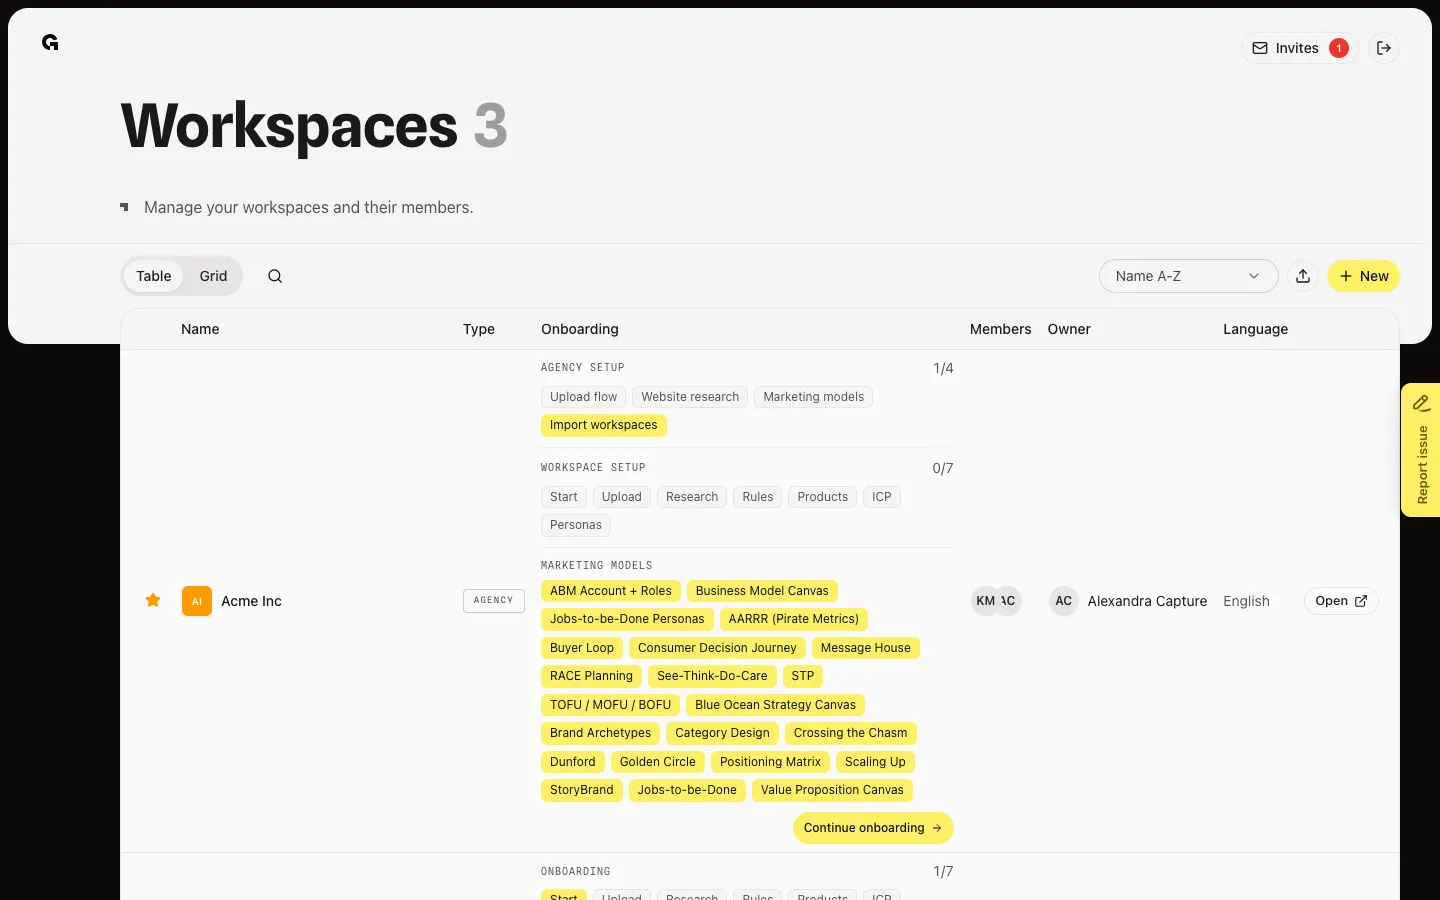1440x900 pixels.
Task: Open Crossing the Chasm model
Action: point(851,733)
